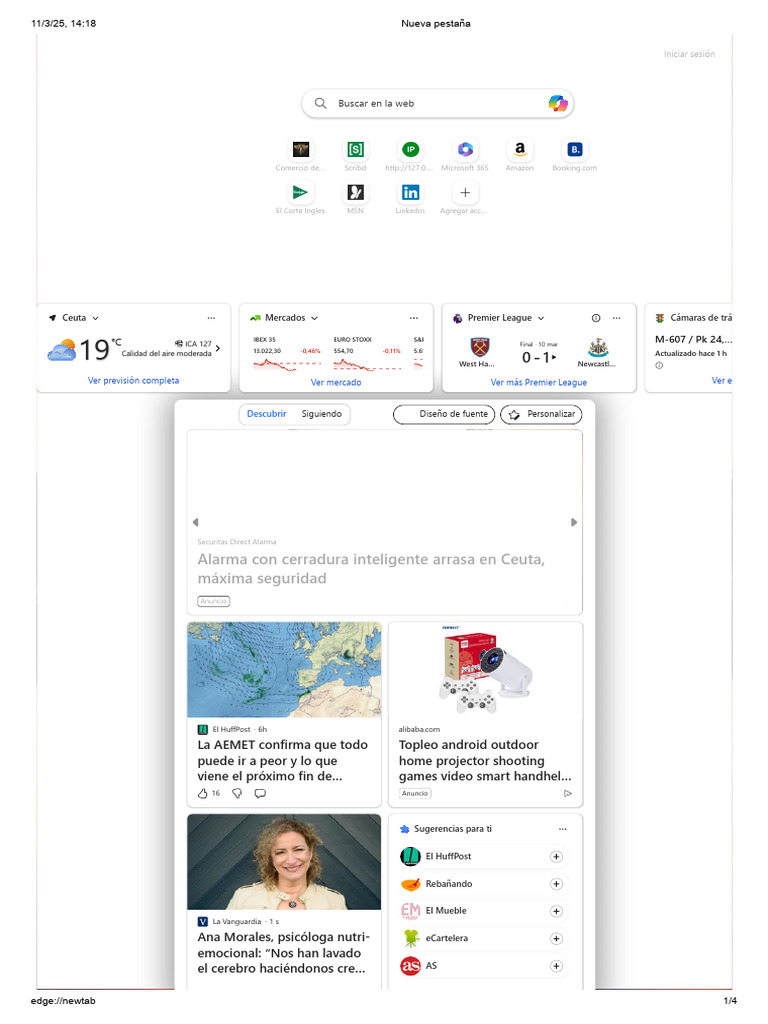Expand the Premier League dropdown
768x1024 pixels.
pos(541,318)
